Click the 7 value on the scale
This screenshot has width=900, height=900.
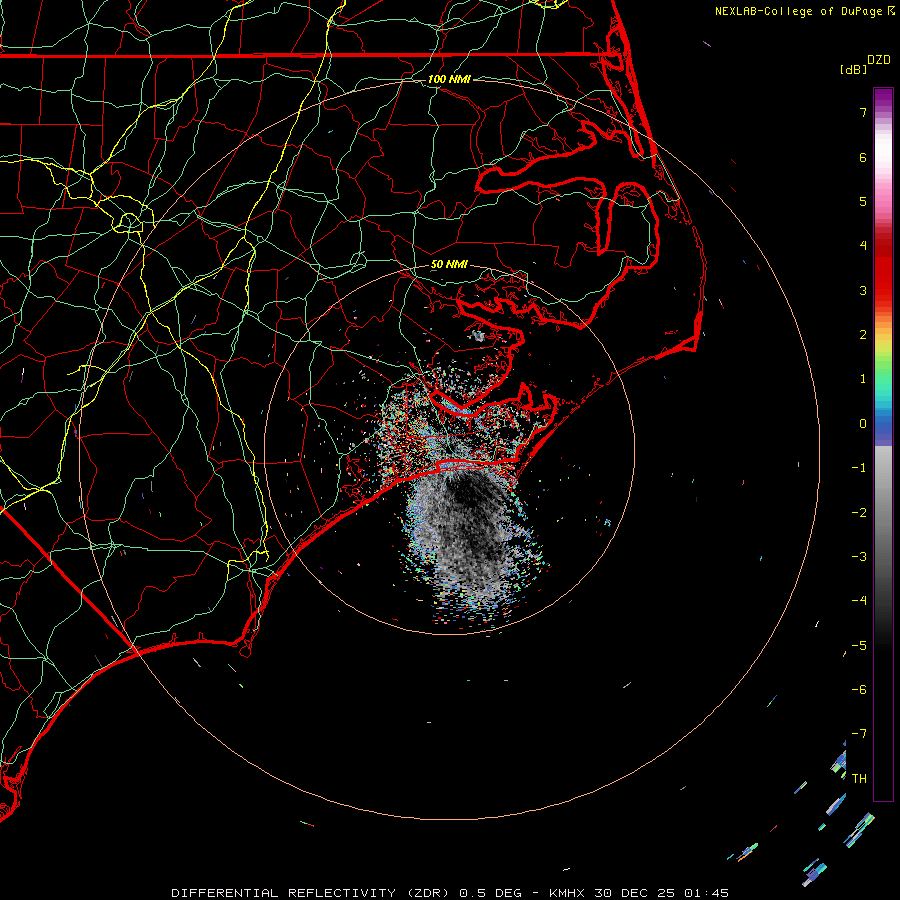pyautogui.click(x=863, y=112)
